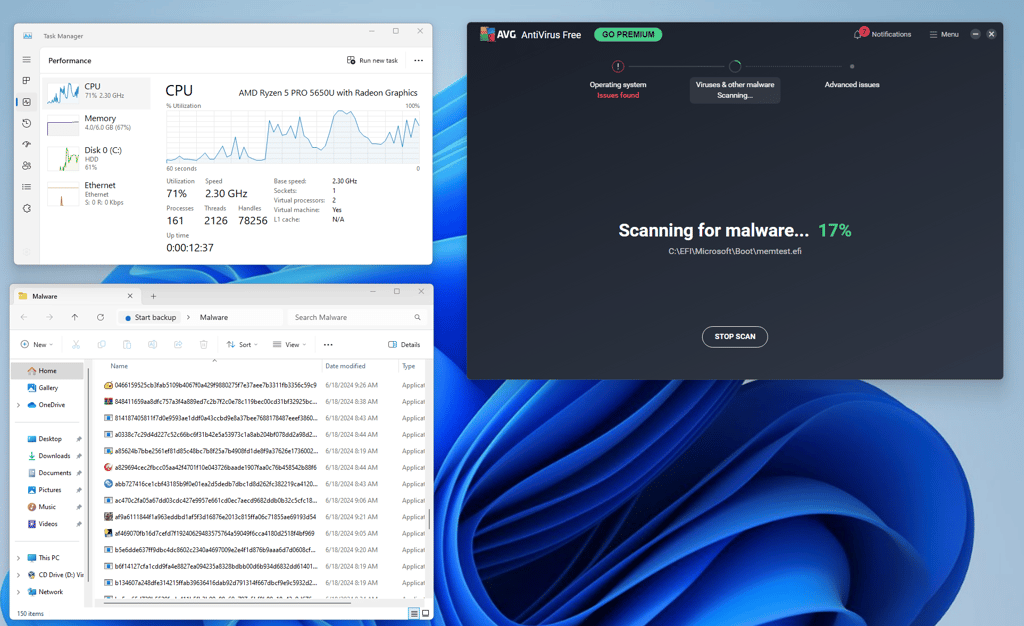Click the Copy icon in Explorer toolbar
This screenshot has width=1024, height=626.
tap(101, 345)
